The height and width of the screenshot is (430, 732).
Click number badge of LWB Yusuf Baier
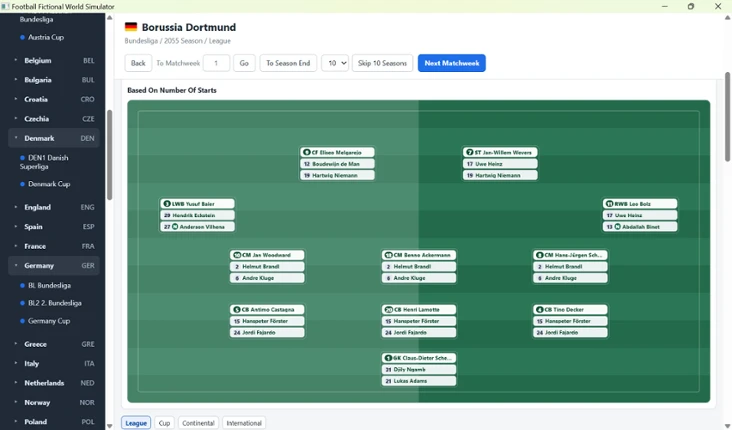pos(167,204)
